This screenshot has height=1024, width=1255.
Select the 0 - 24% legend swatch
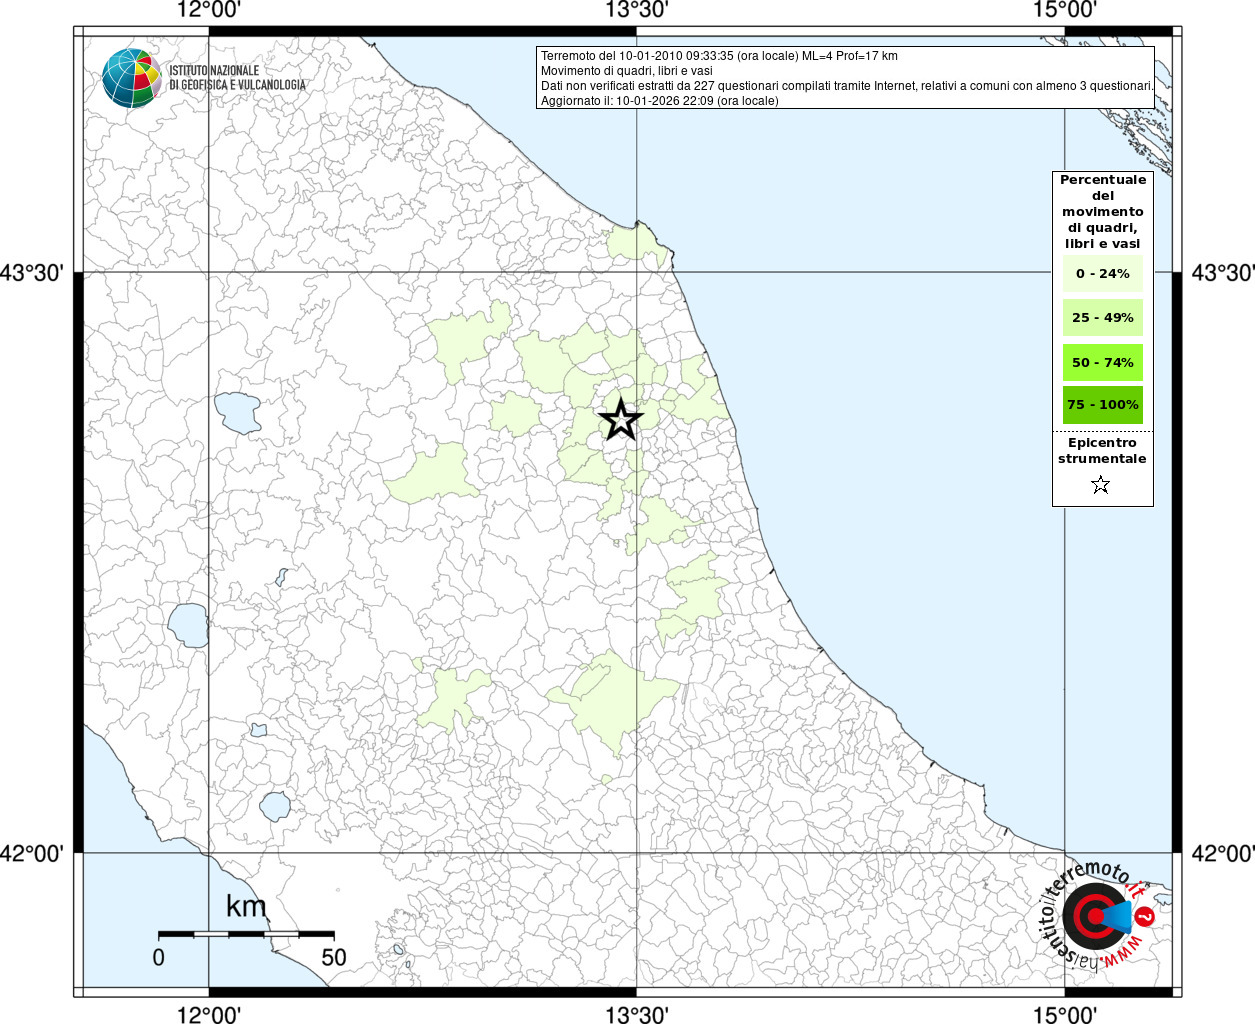tap(1102, 273)
